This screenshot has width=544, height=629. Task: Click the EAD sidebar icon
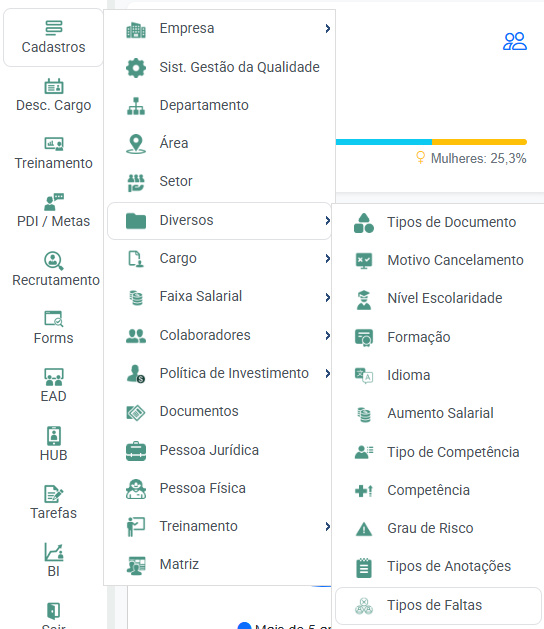(53, 377)
